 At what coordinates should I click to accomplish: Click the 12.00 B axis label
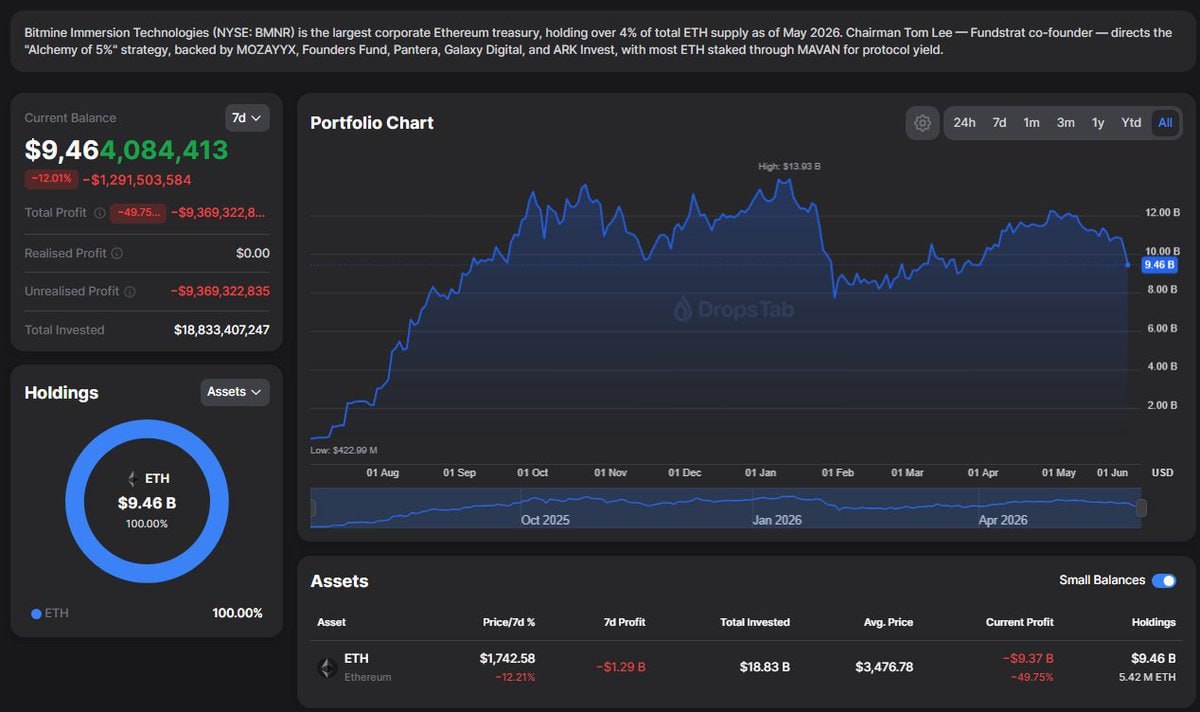click(x=1162, y=213)
